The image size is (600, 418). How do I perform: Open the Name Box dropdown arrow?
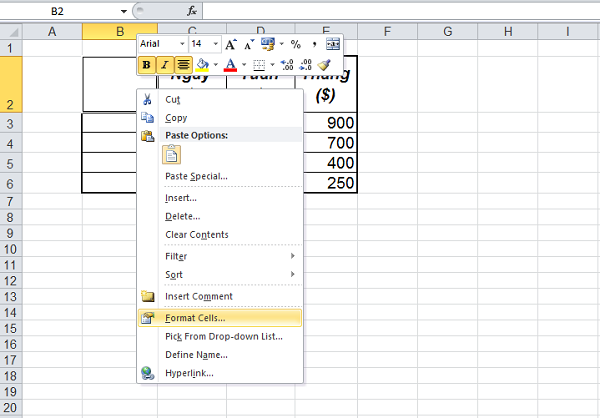point(124,11)
